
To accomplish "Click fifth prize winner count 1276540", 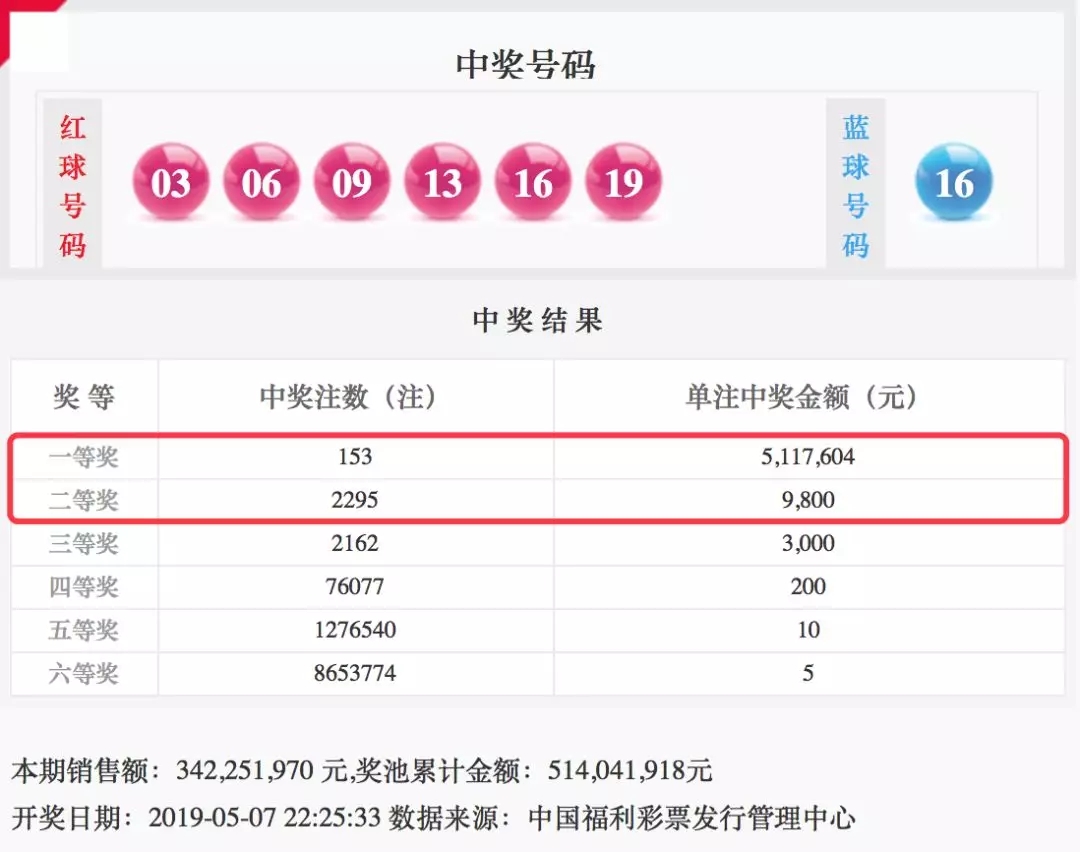I will pos(355,630).
